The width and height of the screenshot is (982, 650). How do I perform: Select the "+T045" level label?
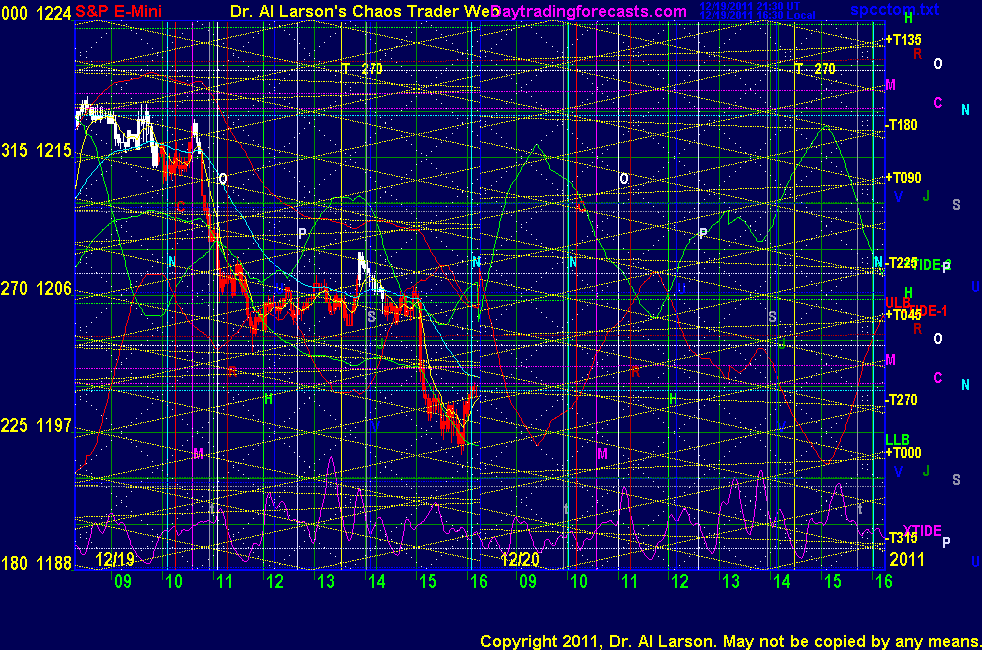click(903, 315)
